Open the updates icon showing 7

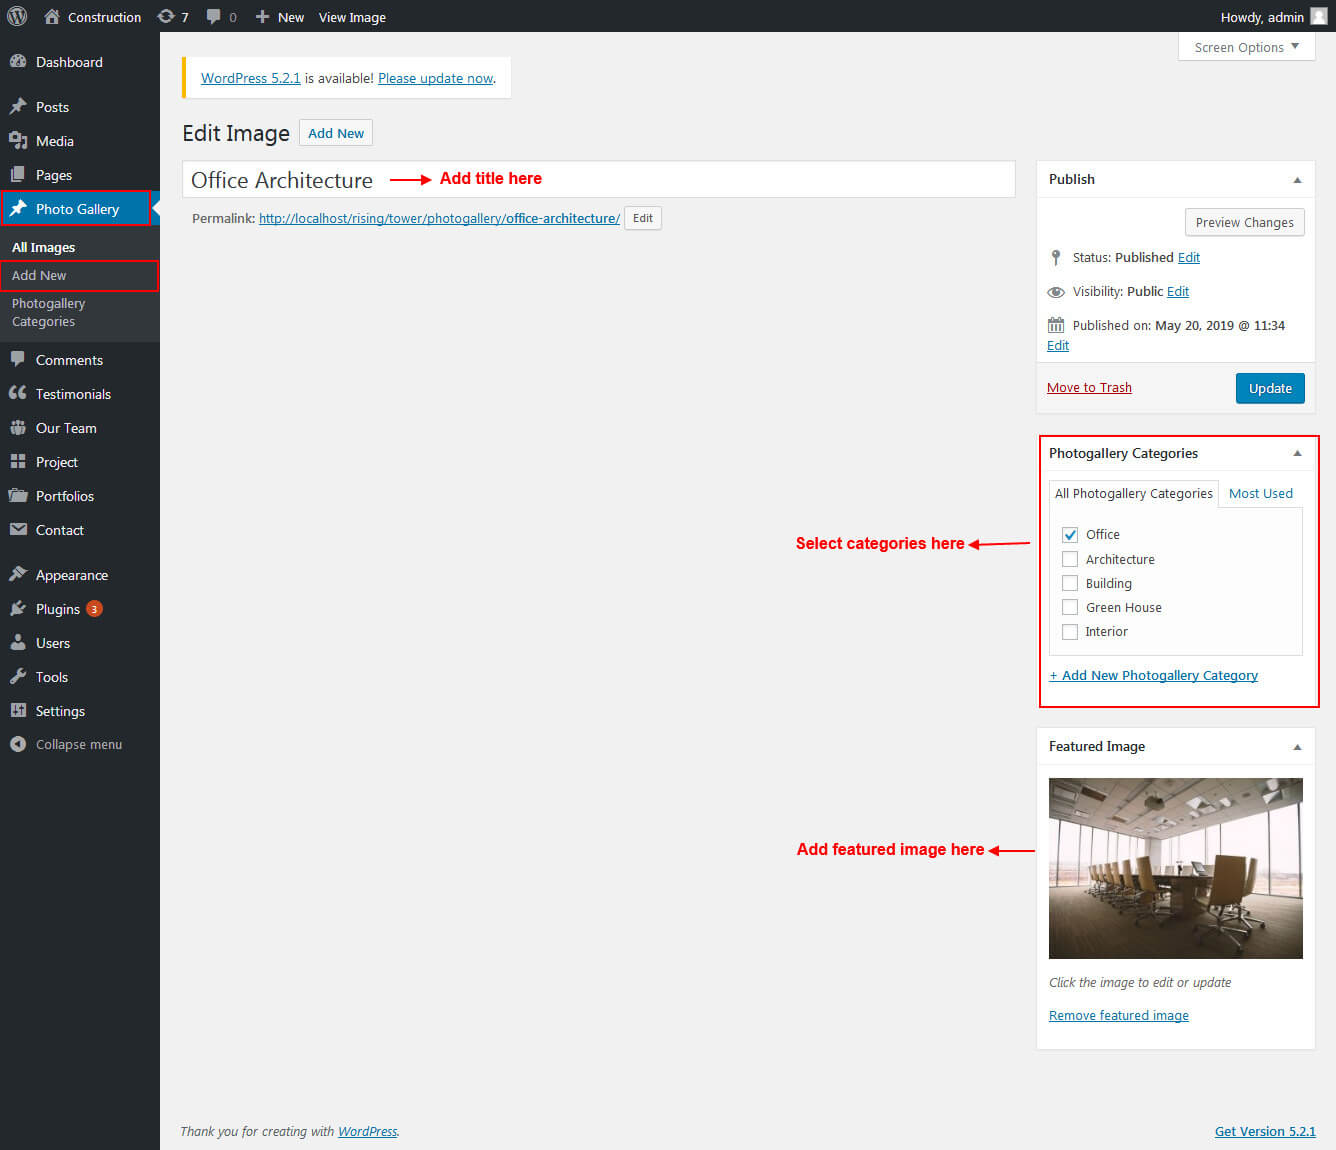[x=166, y=16]
